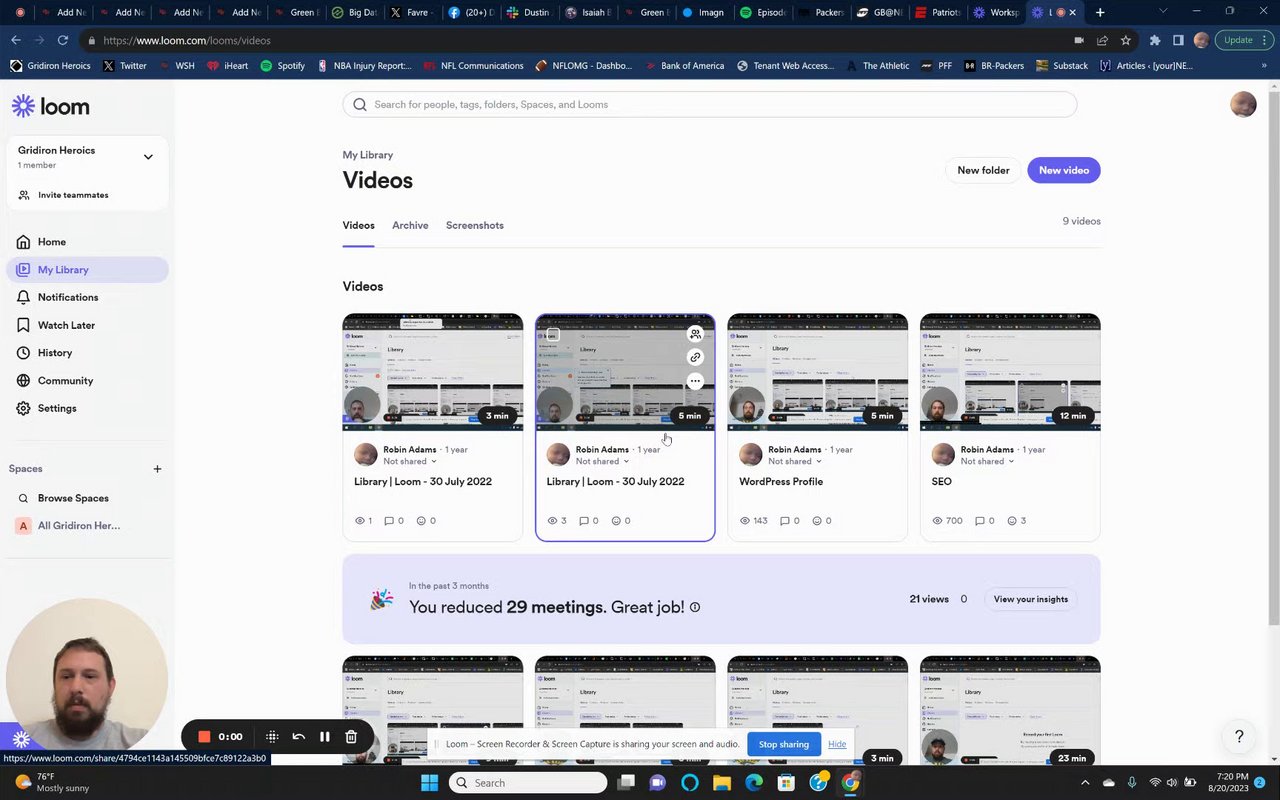This screenshot has width=1280, height=800.
Task: Open Chrome tab search chevron
Action: coord(1162,12)
